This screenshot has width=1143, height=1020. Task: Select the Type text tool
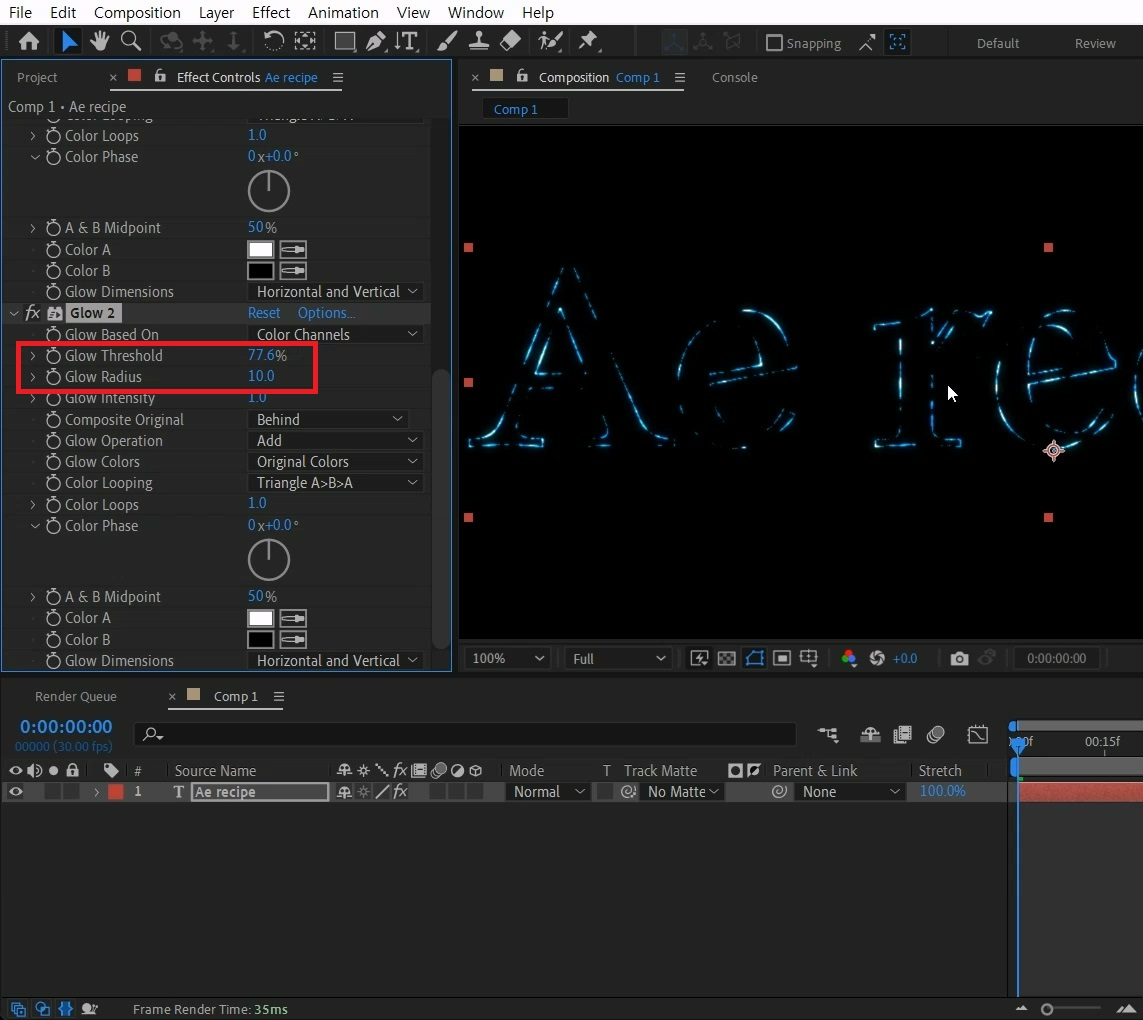[x=407, y=42]
